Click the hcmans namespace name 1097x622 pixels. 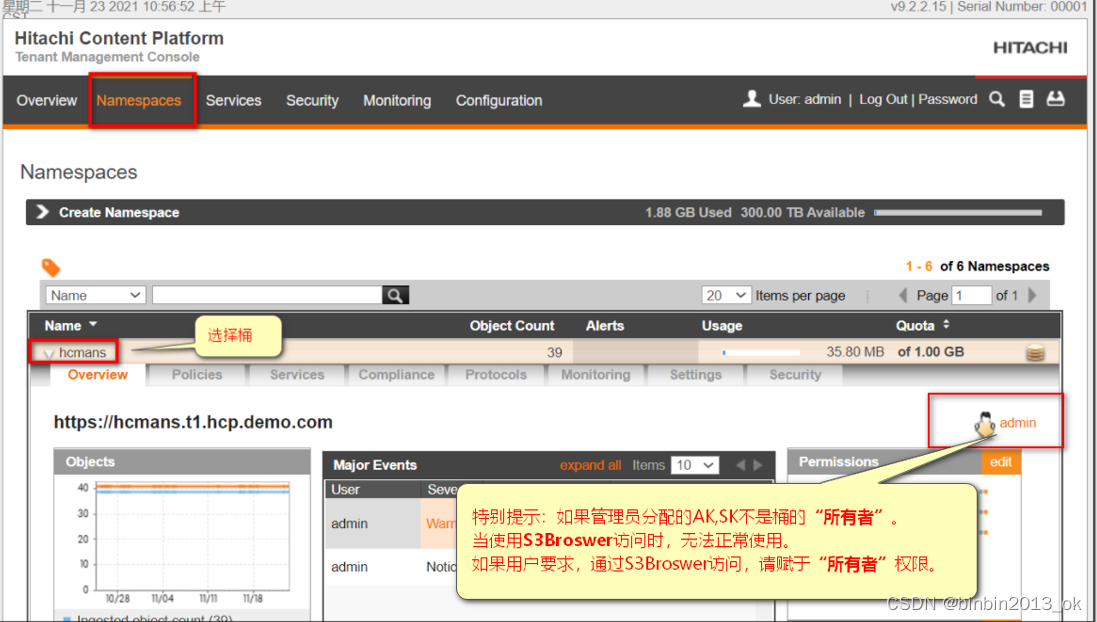[83, 353]
